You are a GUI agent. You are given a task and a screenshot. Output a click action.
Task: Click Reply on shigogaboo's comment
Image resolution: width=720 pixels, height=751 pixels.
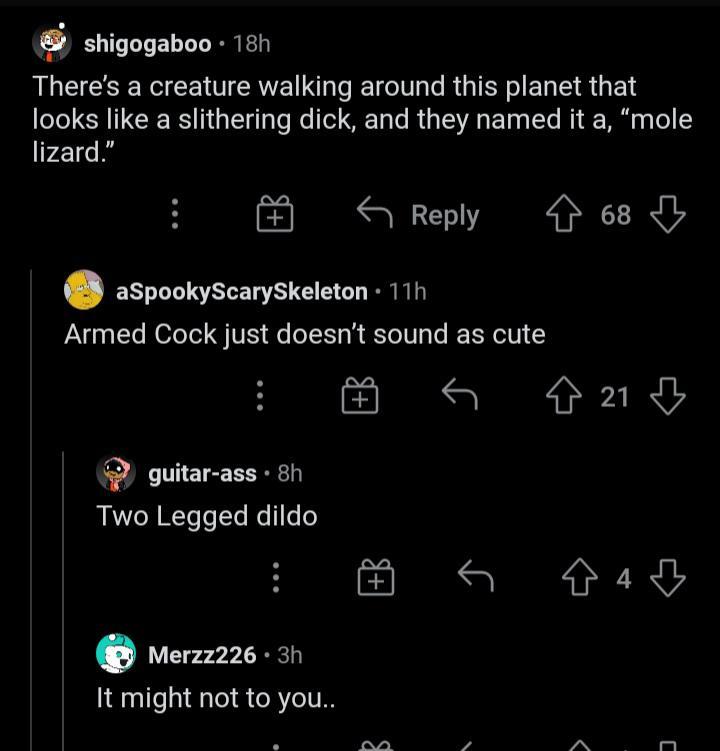(419, 214)
